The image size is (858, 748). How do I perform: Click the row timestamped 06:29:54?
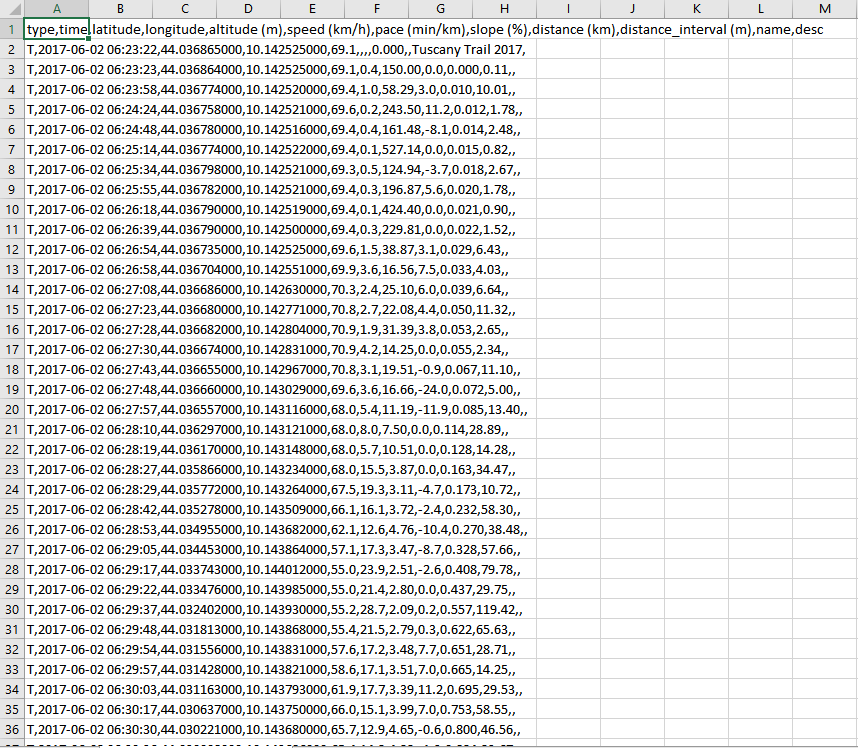[271, 650]
